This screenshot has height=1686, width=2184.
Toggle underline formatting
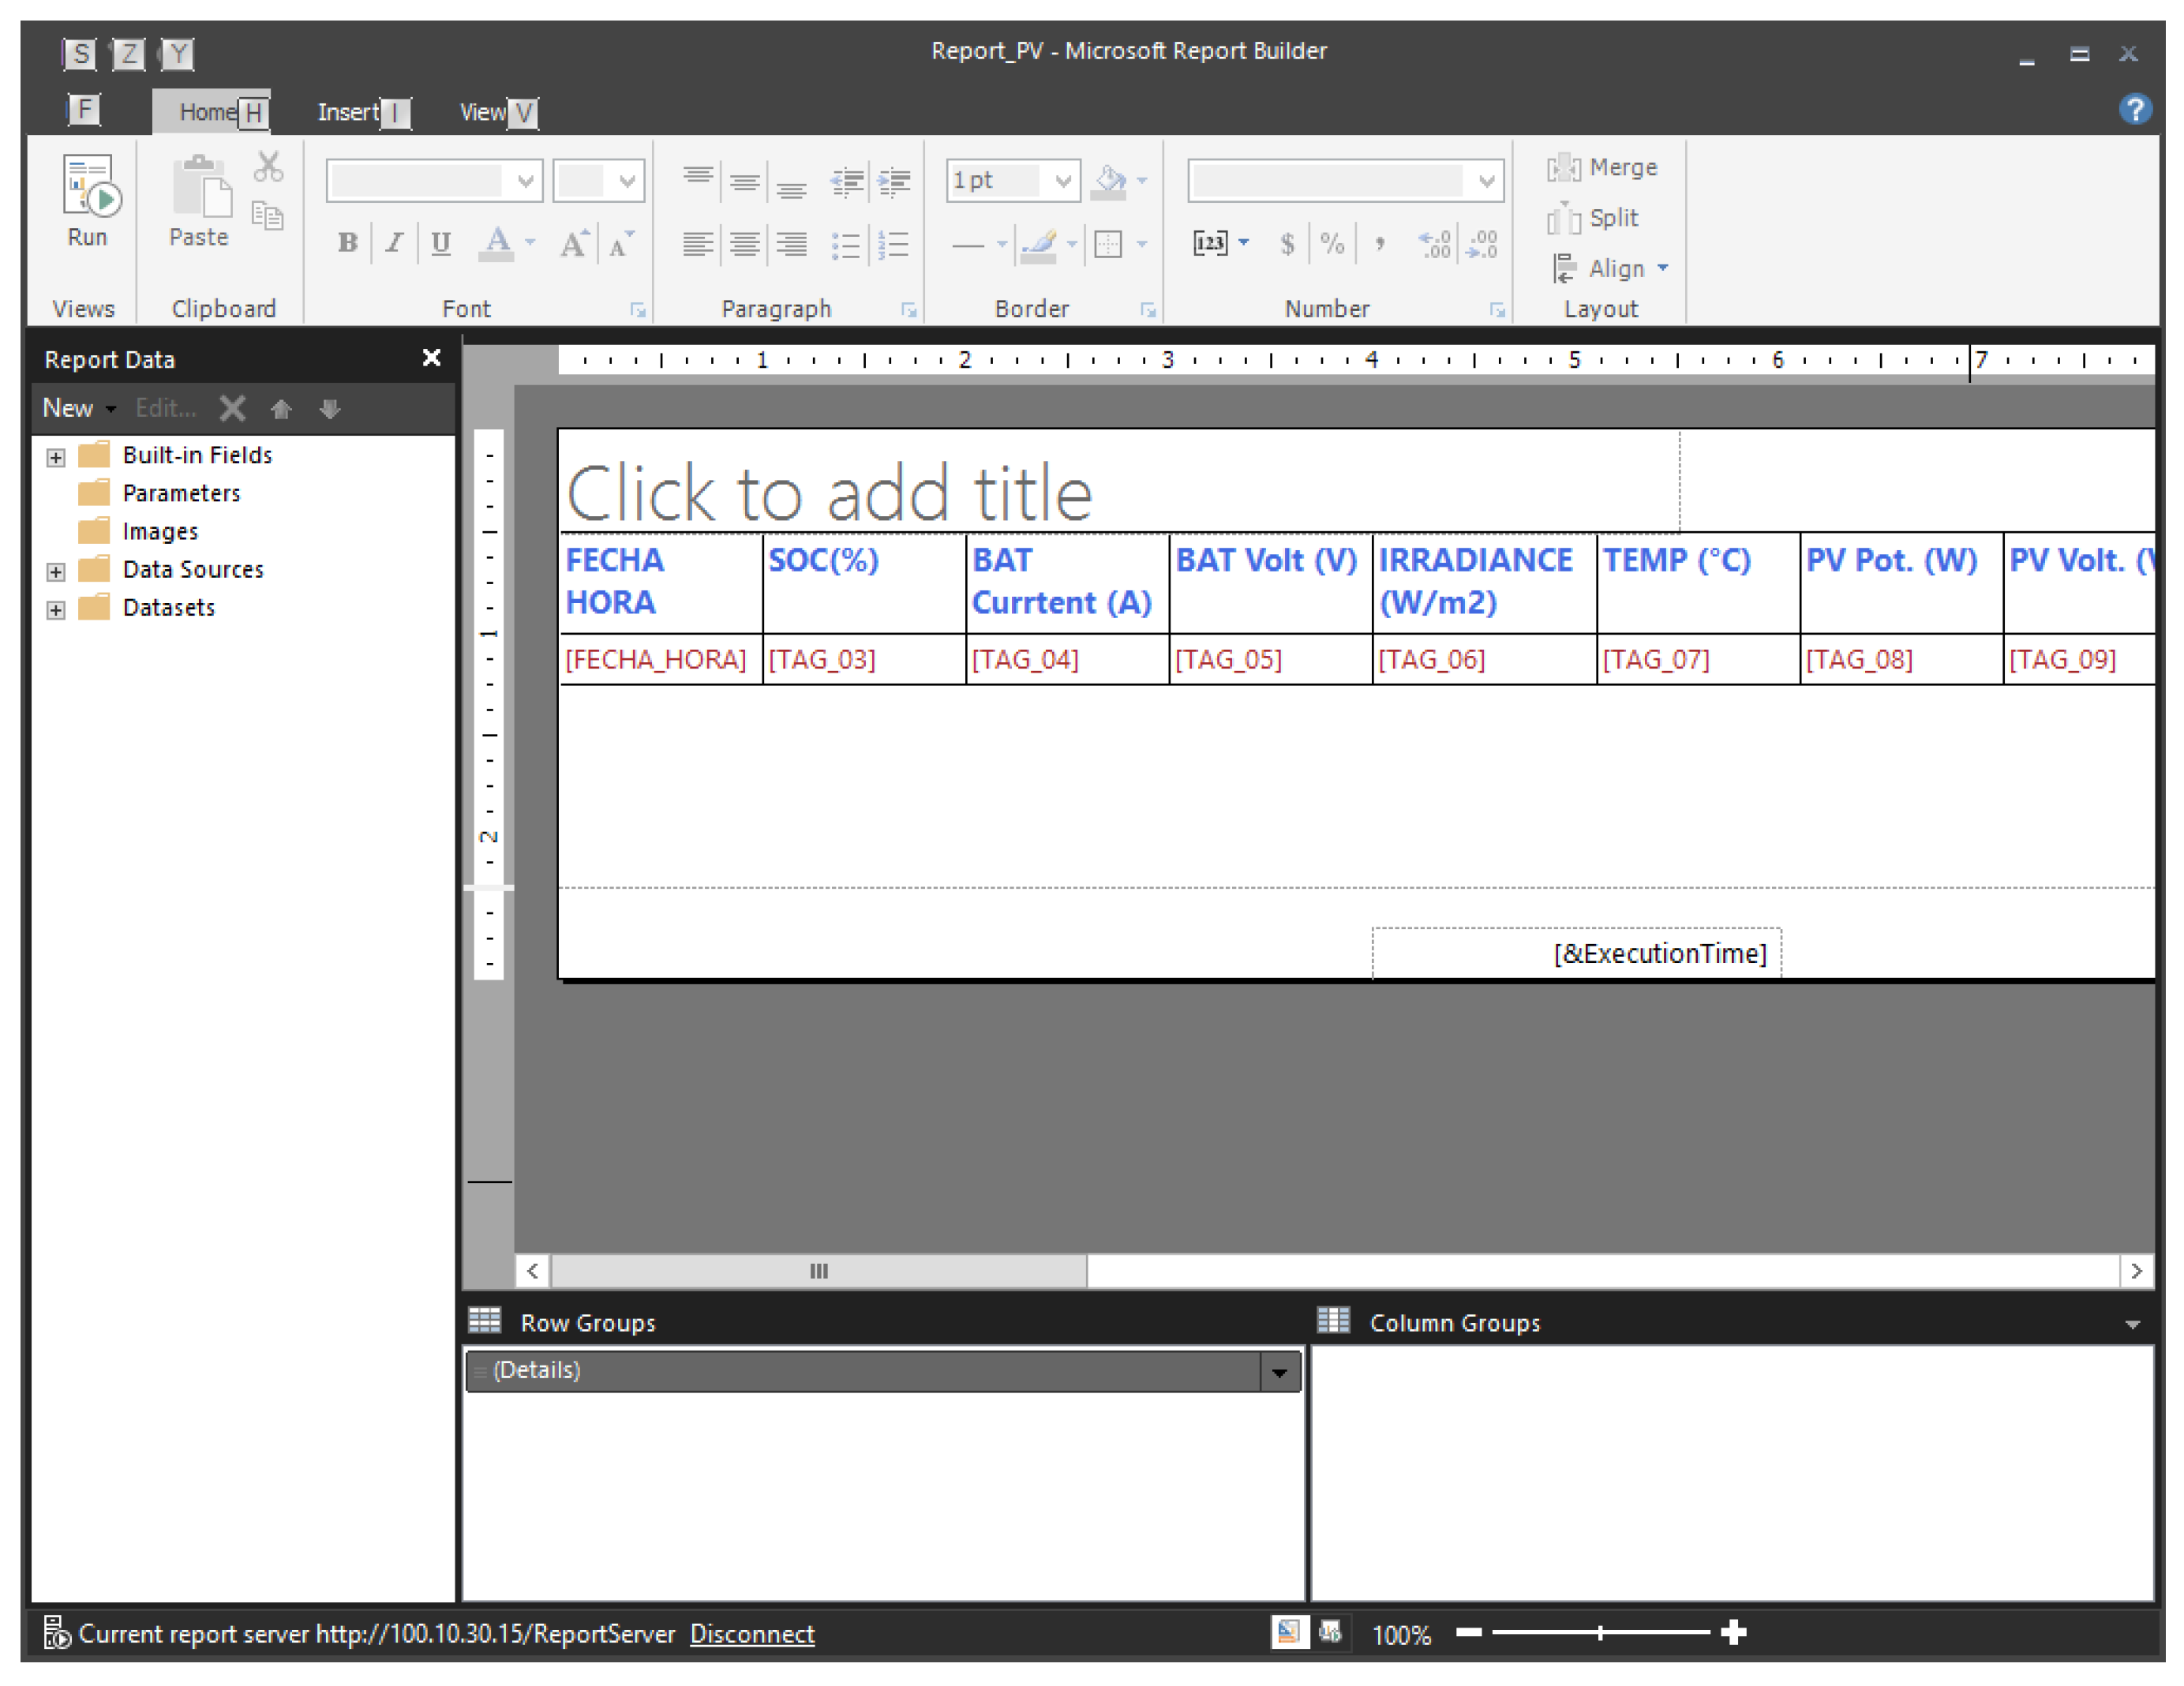[440, 243]
